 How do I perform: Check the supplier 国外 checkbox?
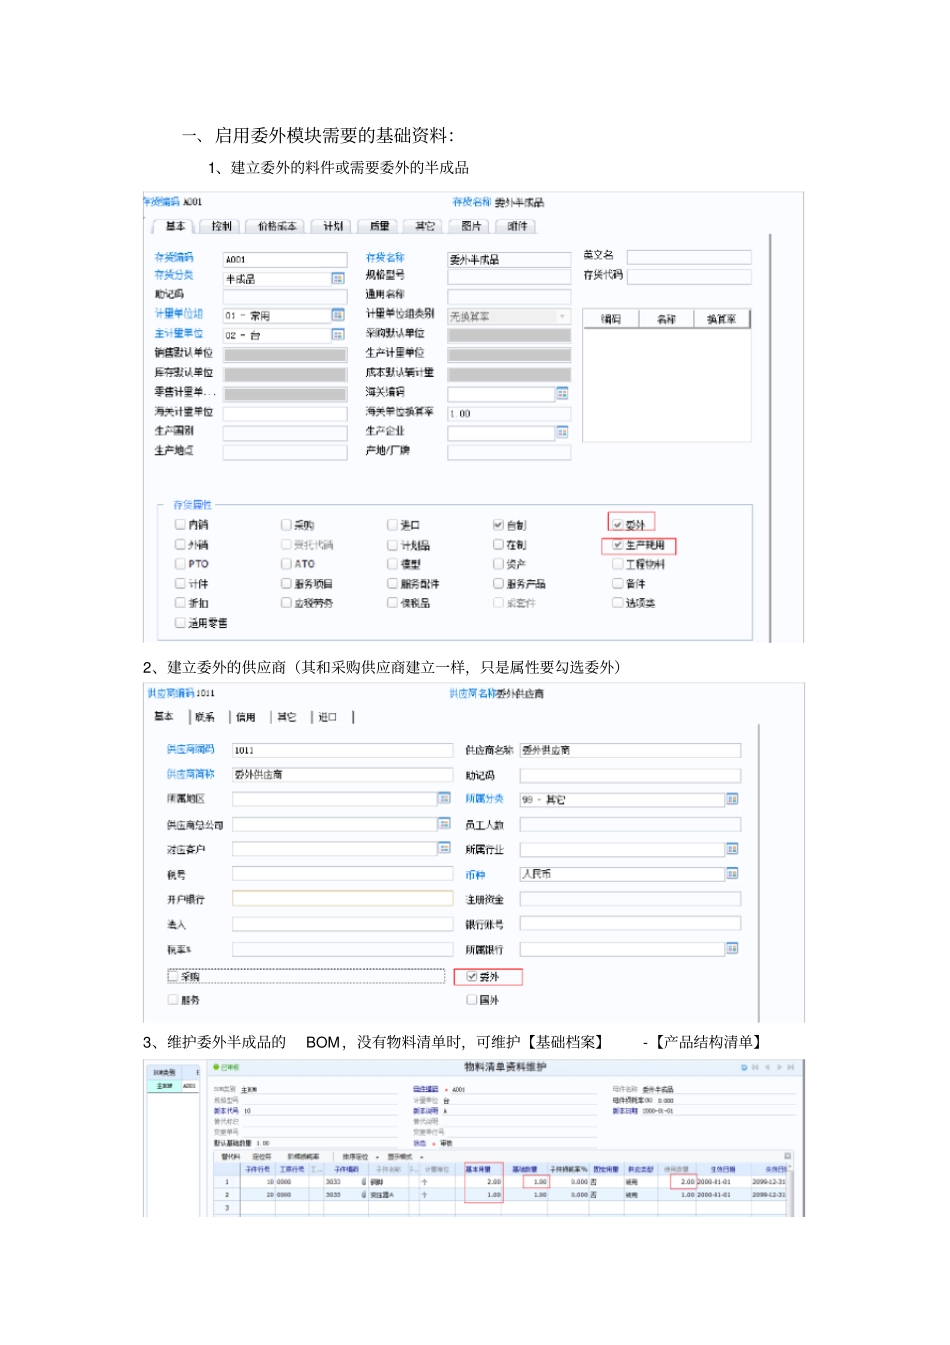click(x=472, y=999)
